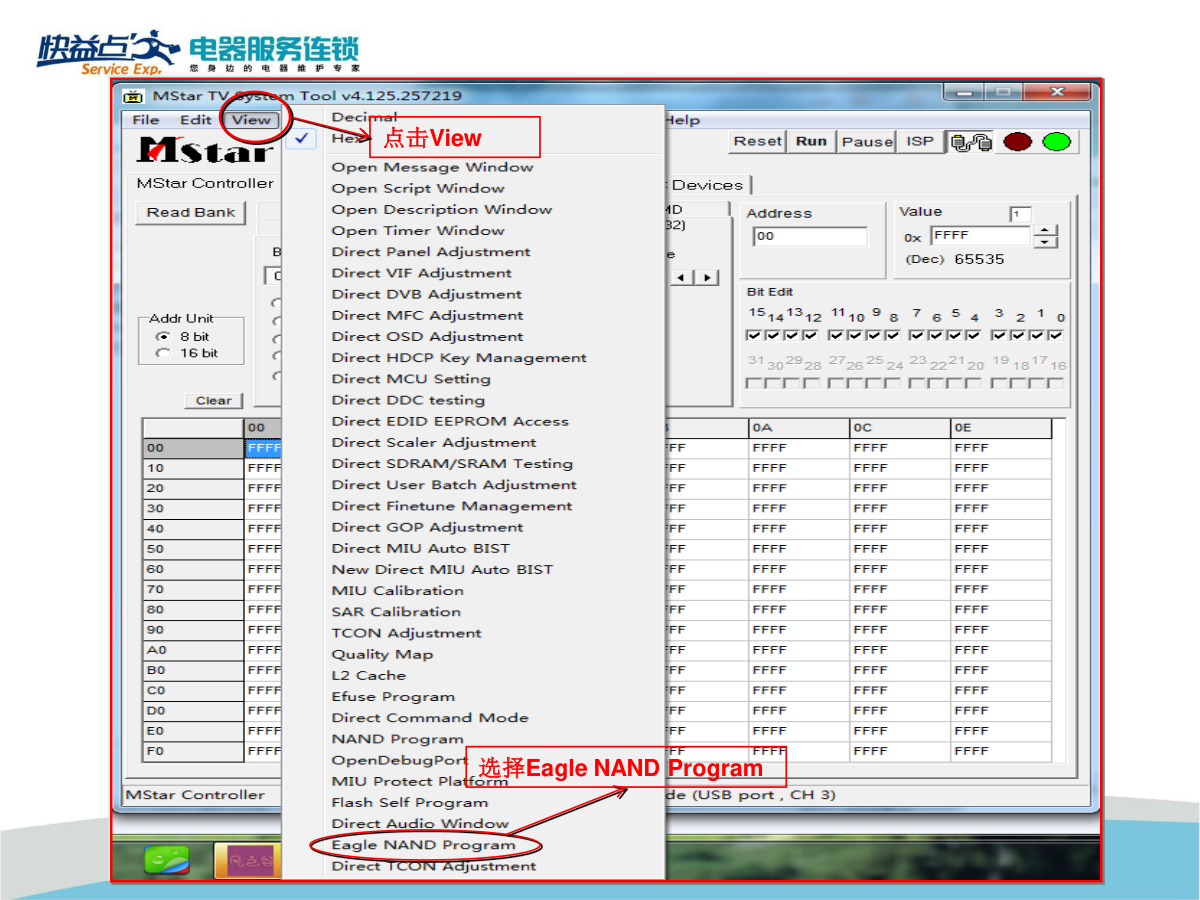1200x900 pixels.
Task: Toggle bit 15 checkbox
Action: click(755, 335)
